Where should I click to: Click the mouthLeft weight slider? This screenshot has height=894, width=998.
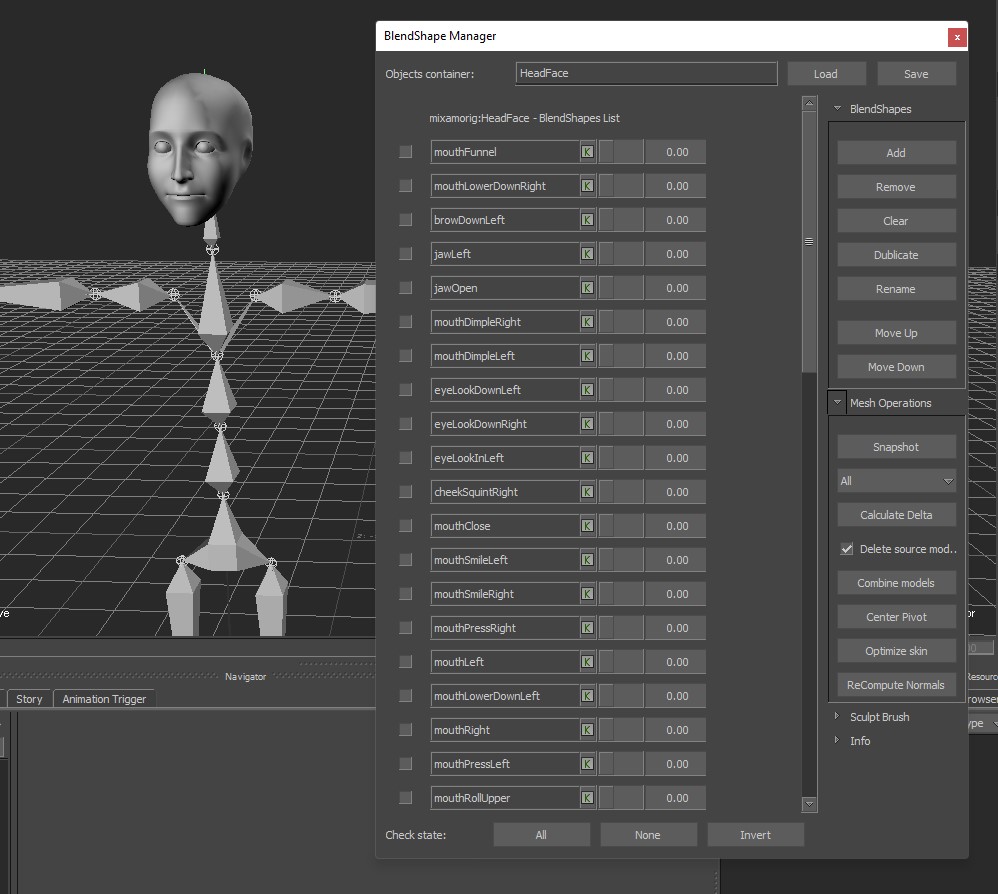(x=620, y=662)
